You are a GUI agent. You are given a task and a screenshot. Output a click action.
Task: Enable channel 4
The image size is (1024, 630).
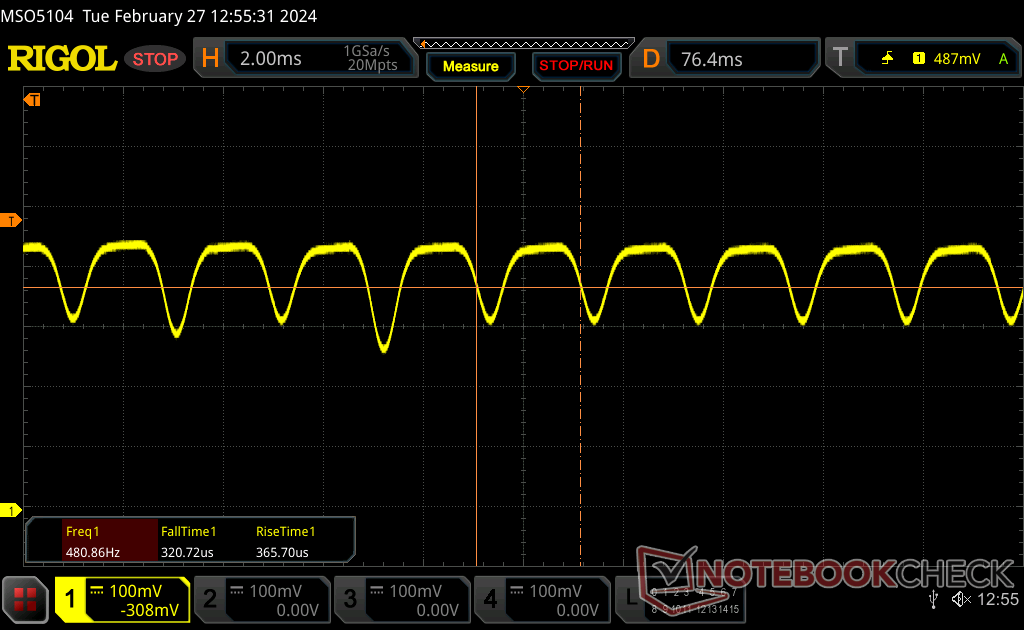tap(542, 600)
